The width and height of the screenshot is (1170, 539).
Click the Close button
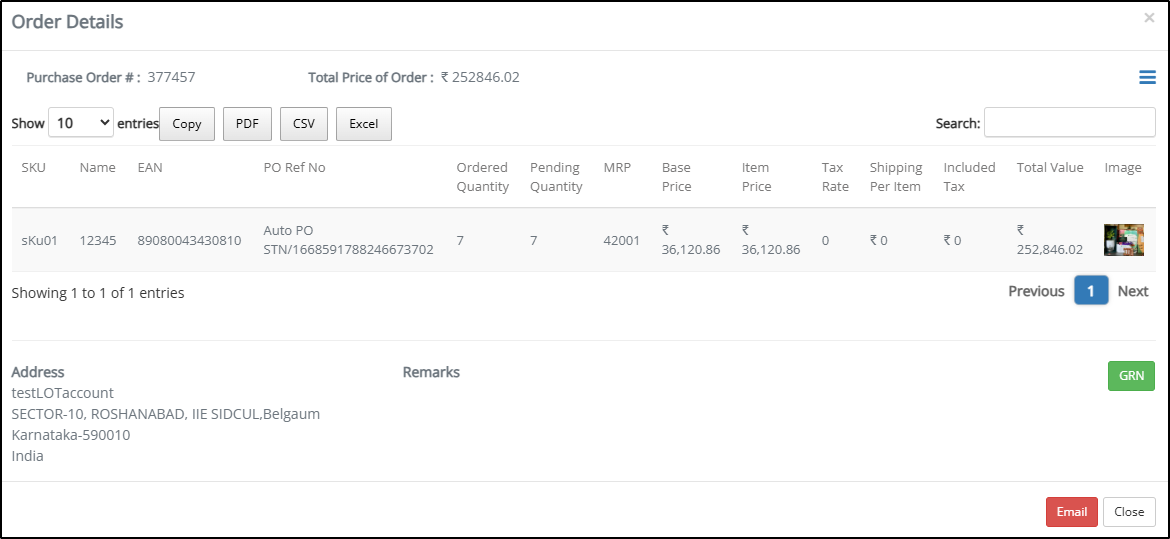[x=1129, y=511]
